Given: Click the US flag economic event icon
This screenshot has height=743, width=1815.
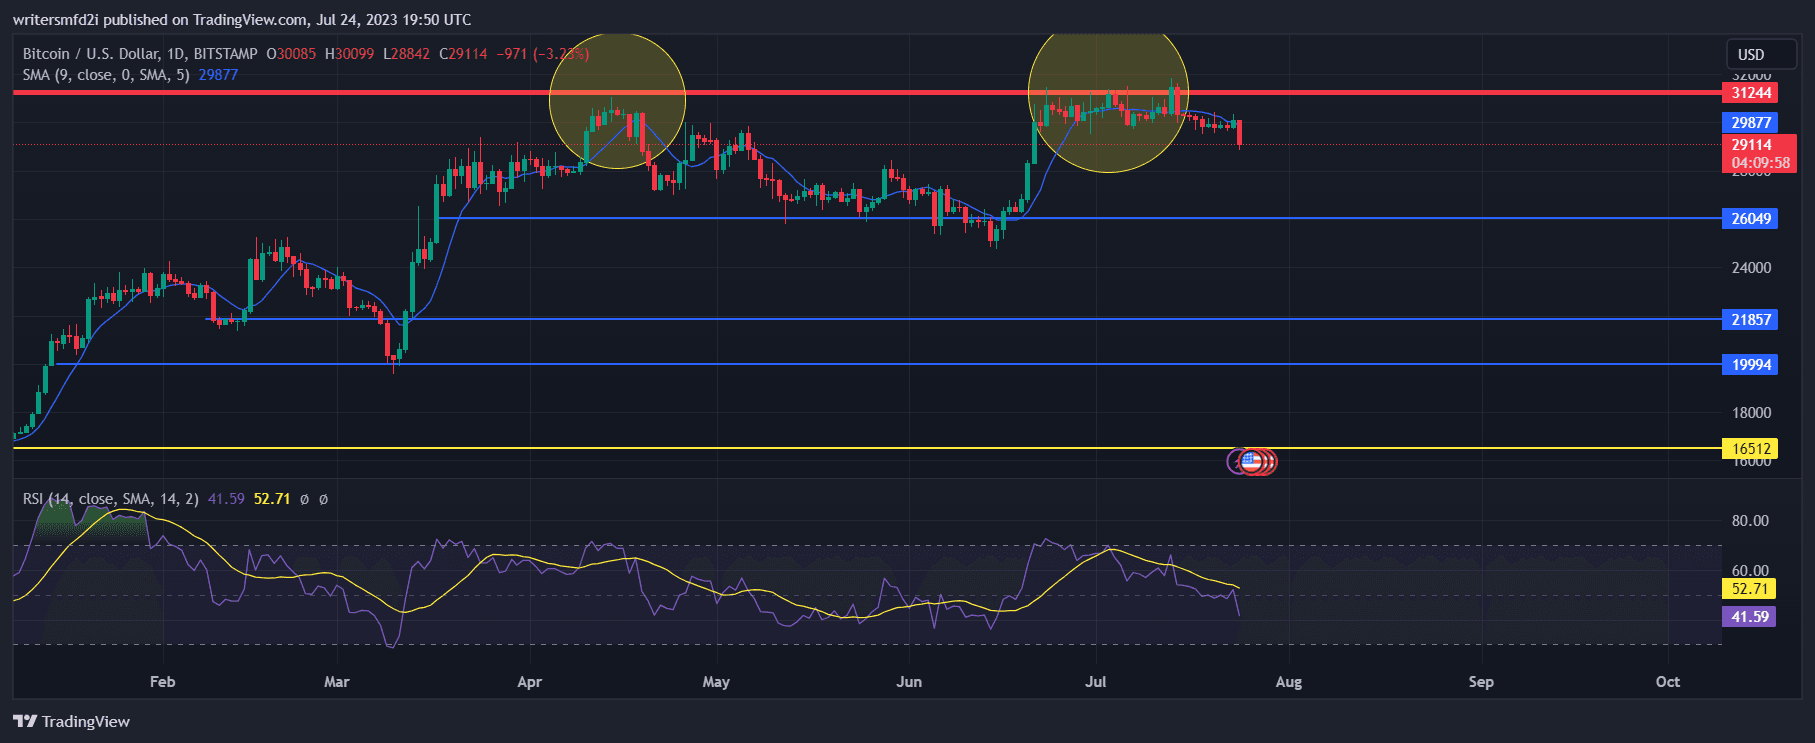Looking at the screenshot, I should [1251, 461].
